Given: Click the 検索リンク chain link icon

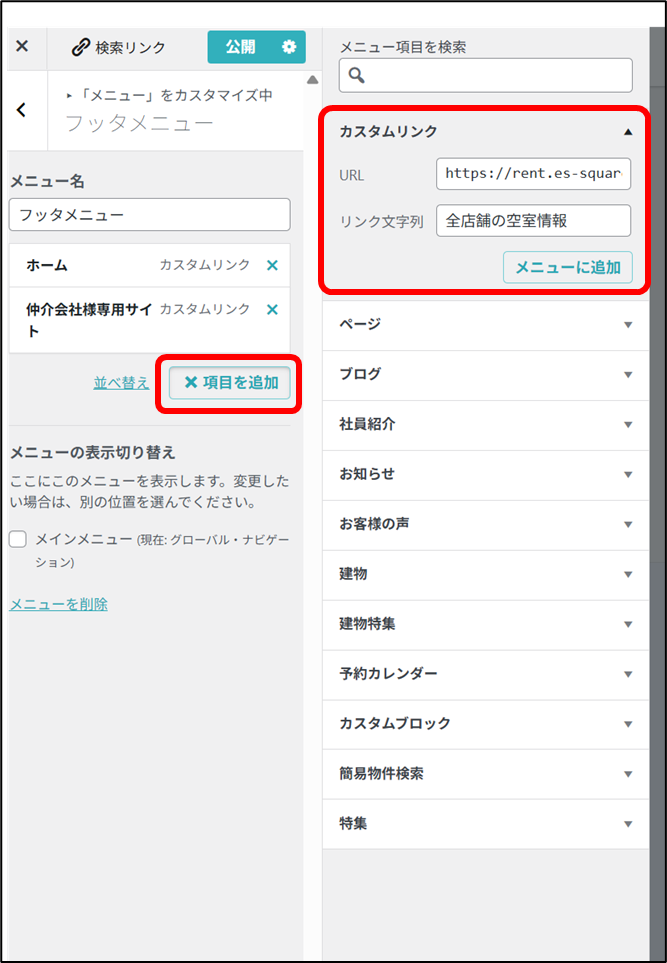Looking at the screenshot, I should 81,48.
